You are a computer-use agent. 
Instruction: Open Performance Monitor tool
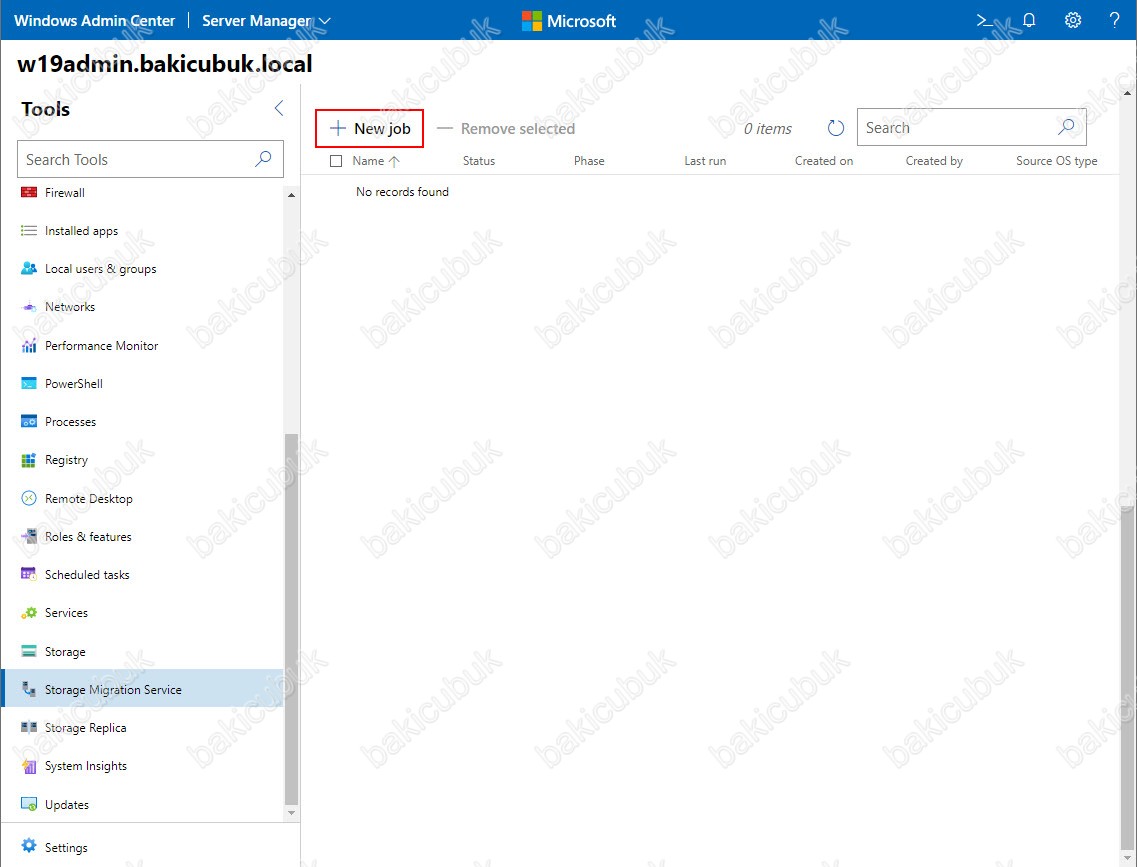[x=102, y=346]
